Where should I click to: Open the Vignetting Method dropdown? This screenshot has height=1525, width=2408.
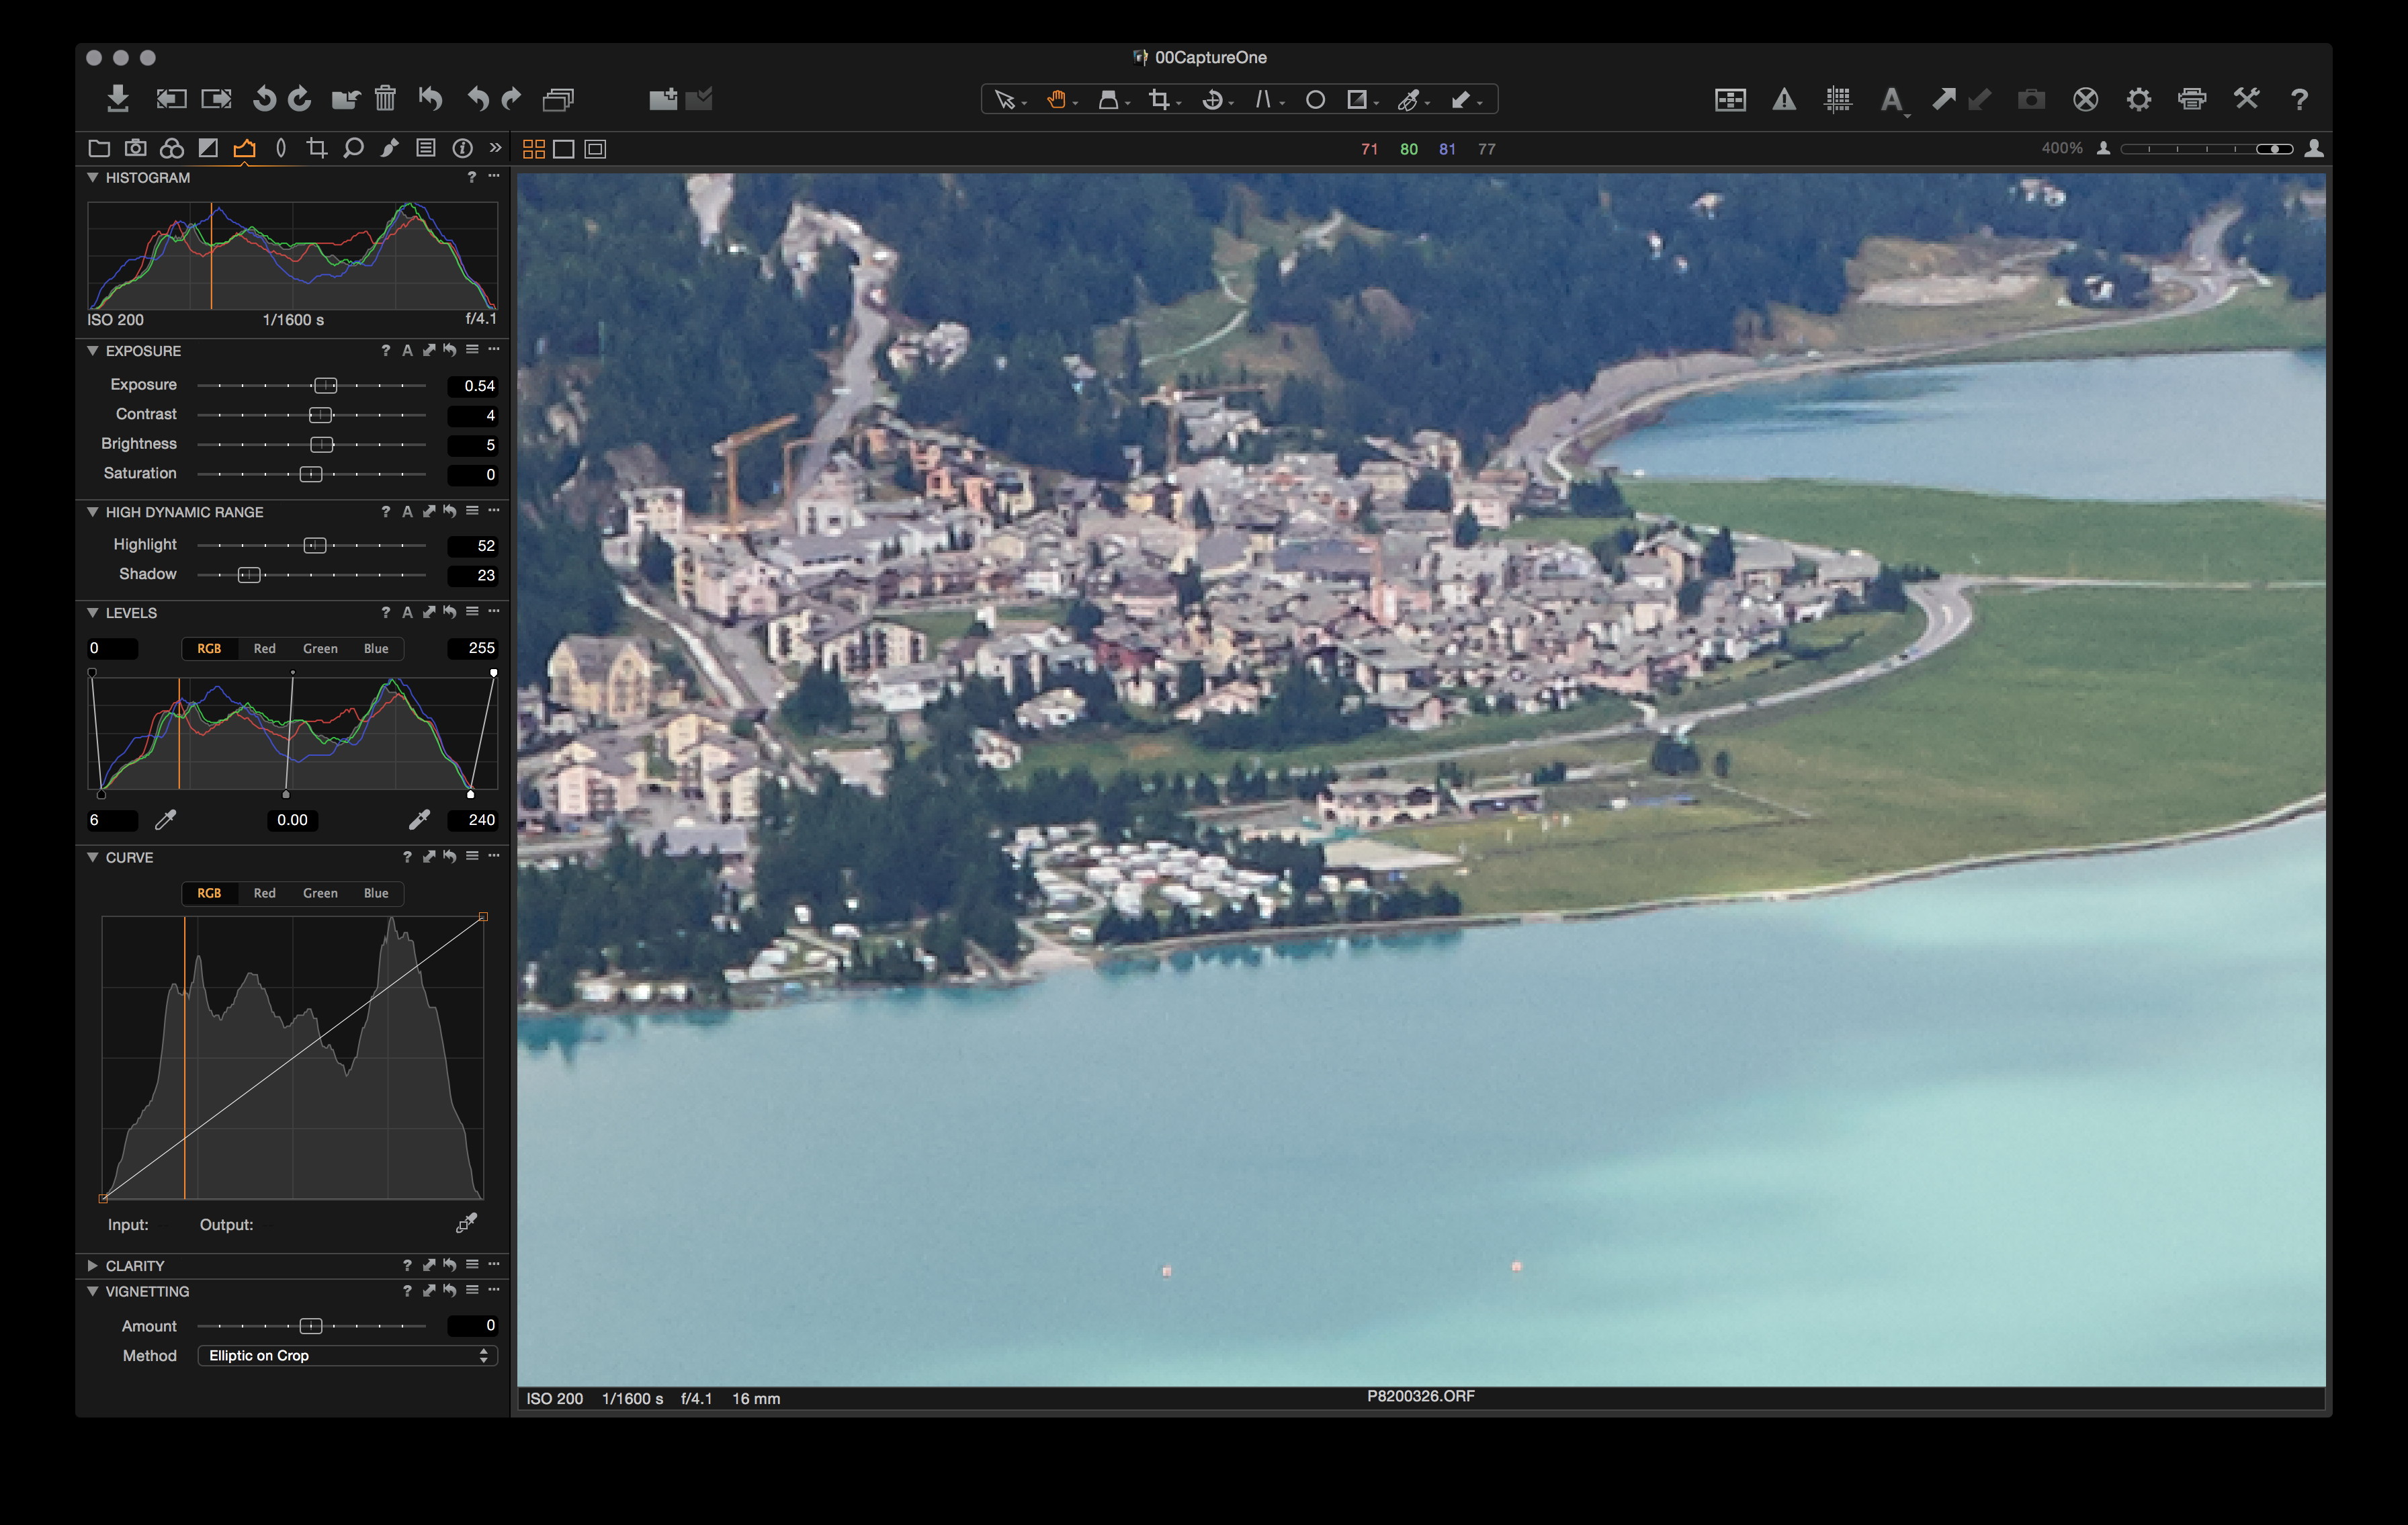click(347, 1355)
